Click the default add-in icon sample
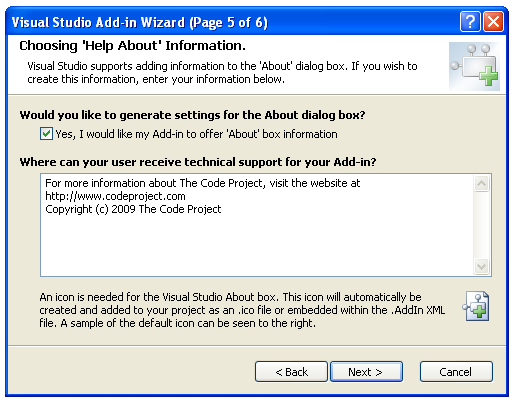Screen dimensions: 513x401 (x=476, y=306)
